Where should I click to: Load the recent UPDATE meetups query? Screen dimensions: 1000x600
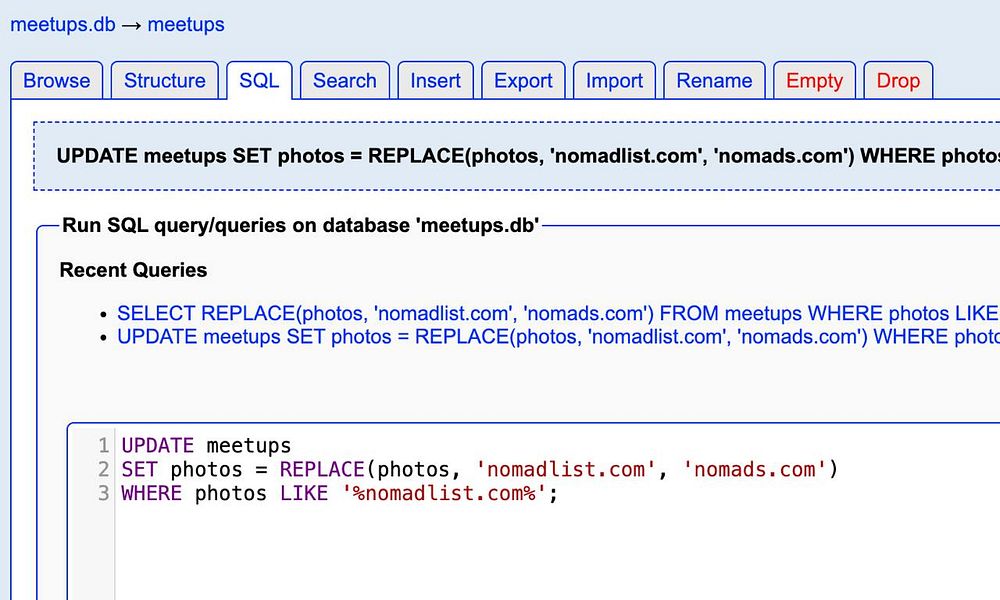coord(557,336)
